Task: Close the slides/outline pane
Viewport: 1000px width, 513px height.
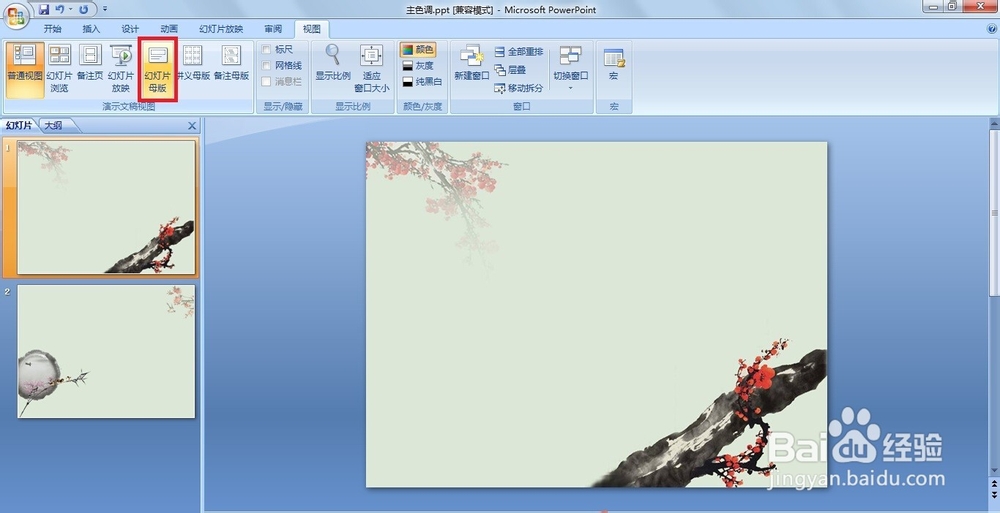Action: click(192, 126)
